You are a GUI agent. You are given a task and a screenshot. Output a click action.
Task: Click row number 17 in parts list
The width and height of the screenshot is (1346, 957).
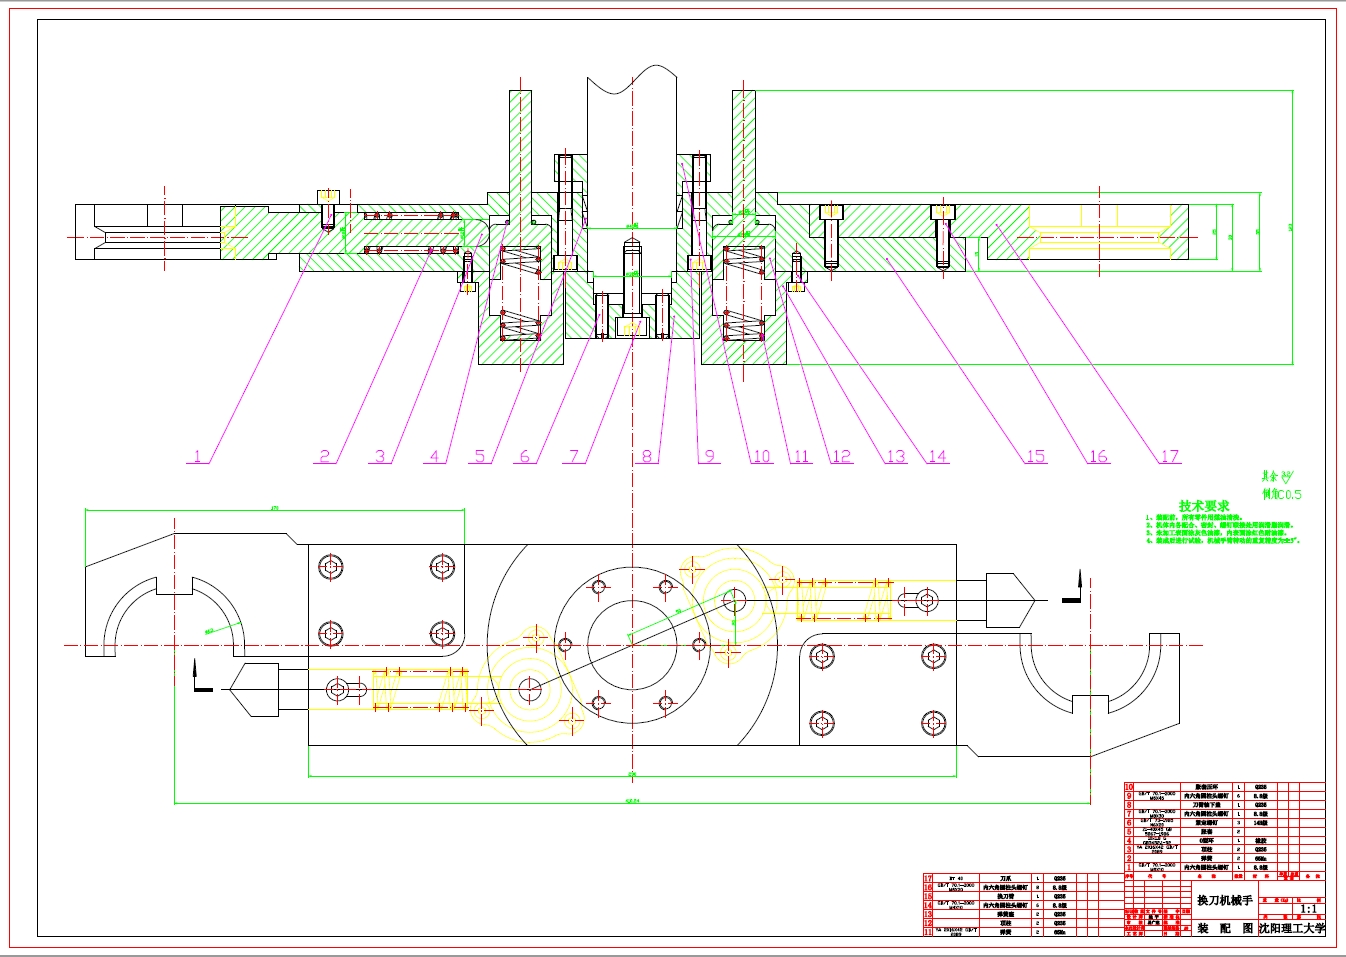click(x=928, y=878)
